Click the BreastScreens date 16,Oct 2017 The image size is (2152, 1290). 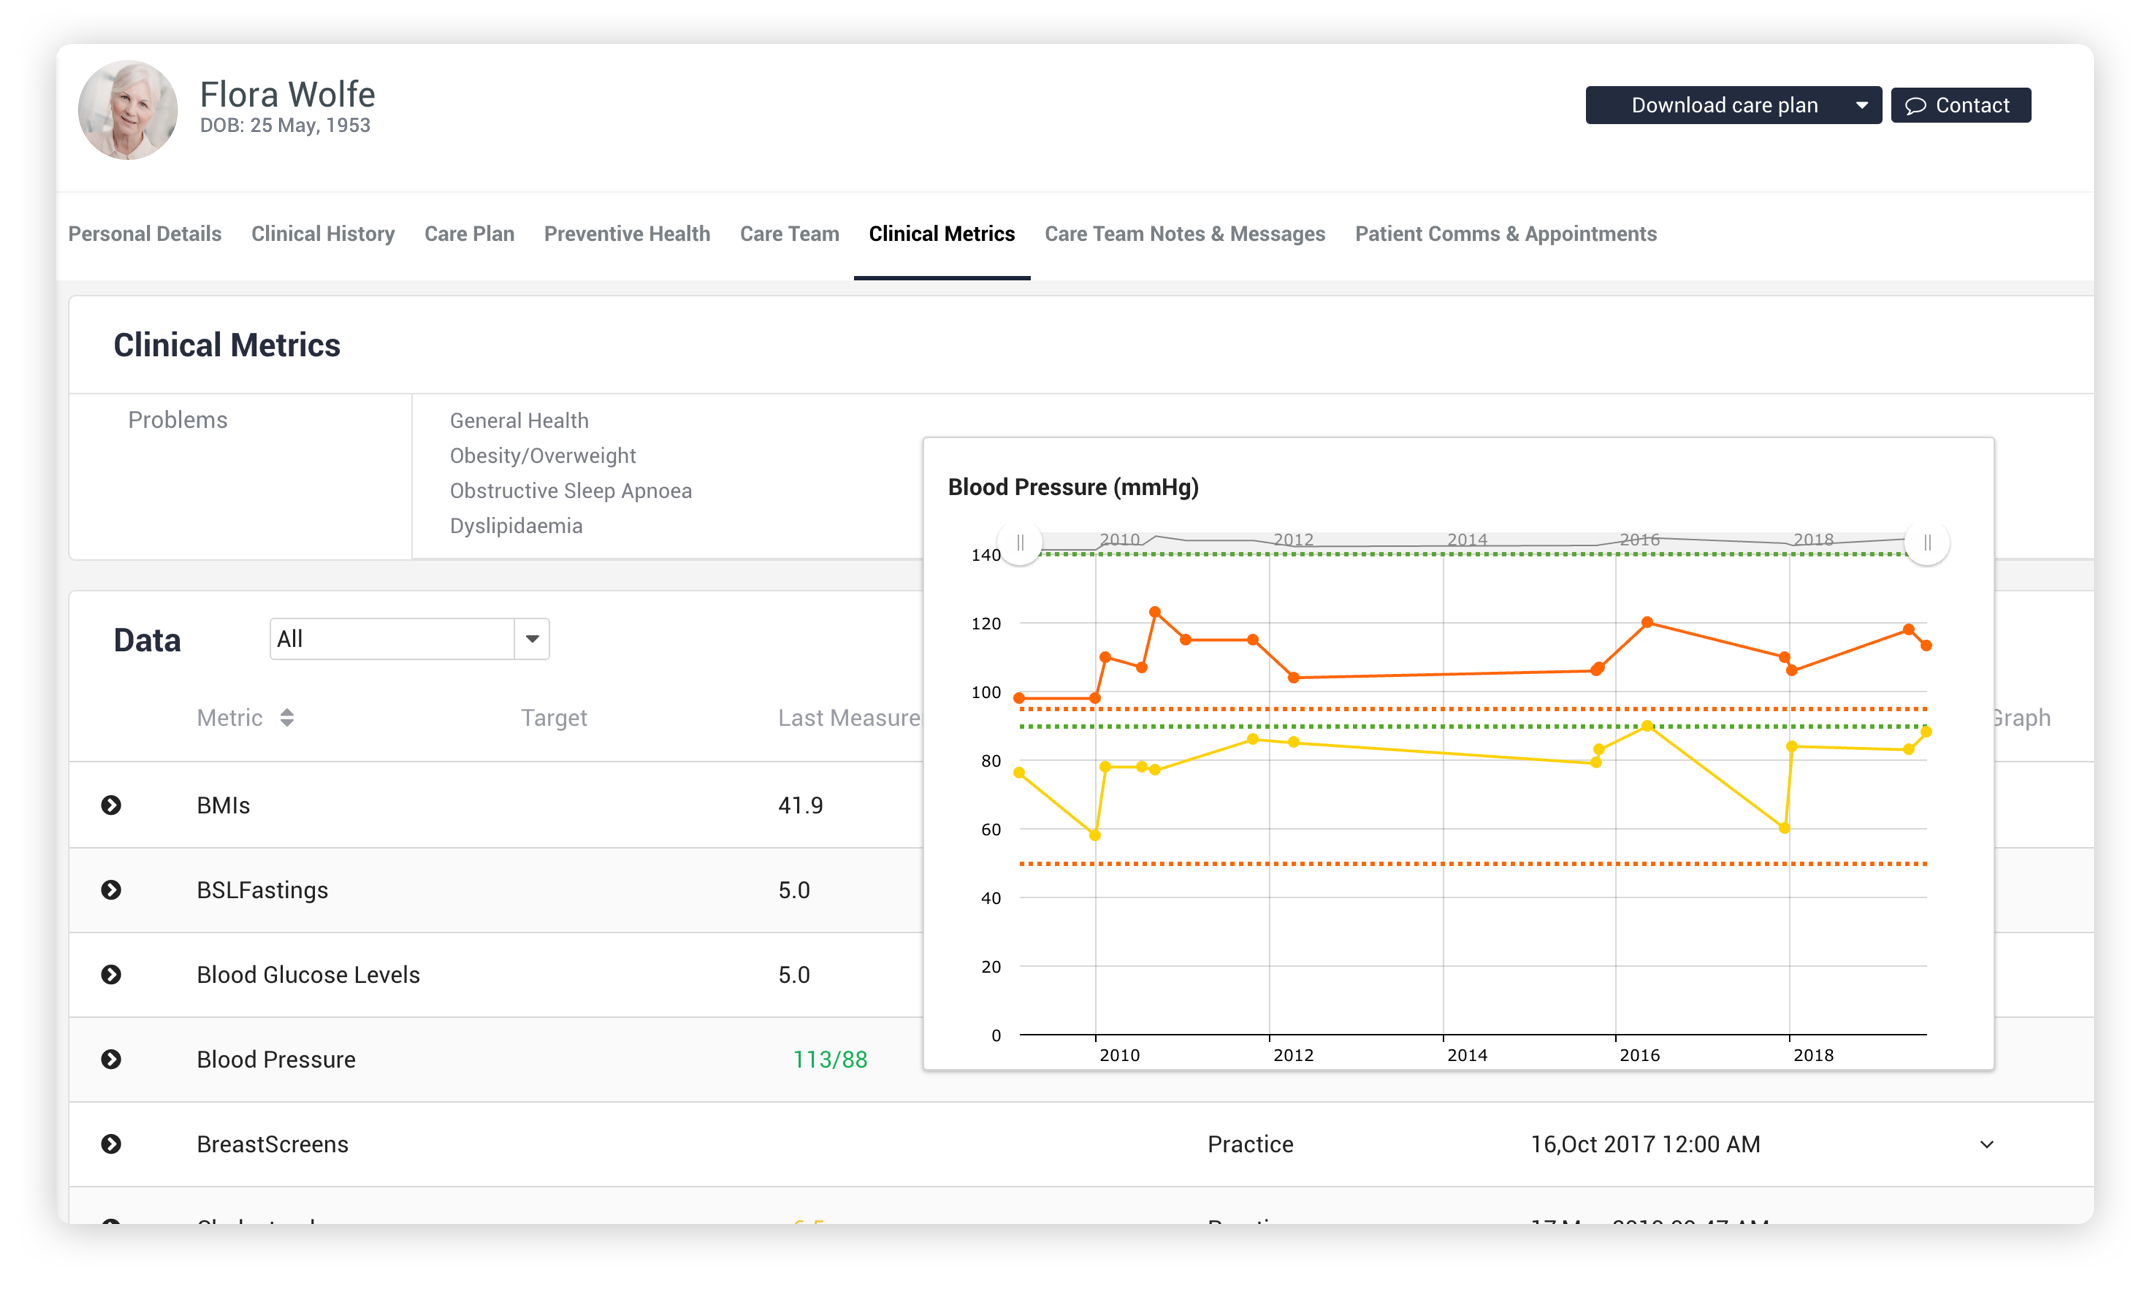(1646, 1144)
